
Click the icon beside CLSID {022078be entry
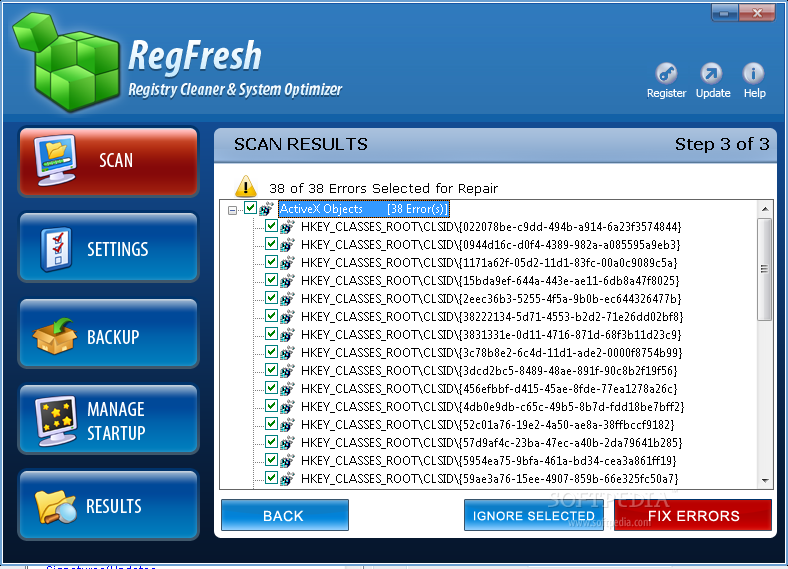click(287, 227)
